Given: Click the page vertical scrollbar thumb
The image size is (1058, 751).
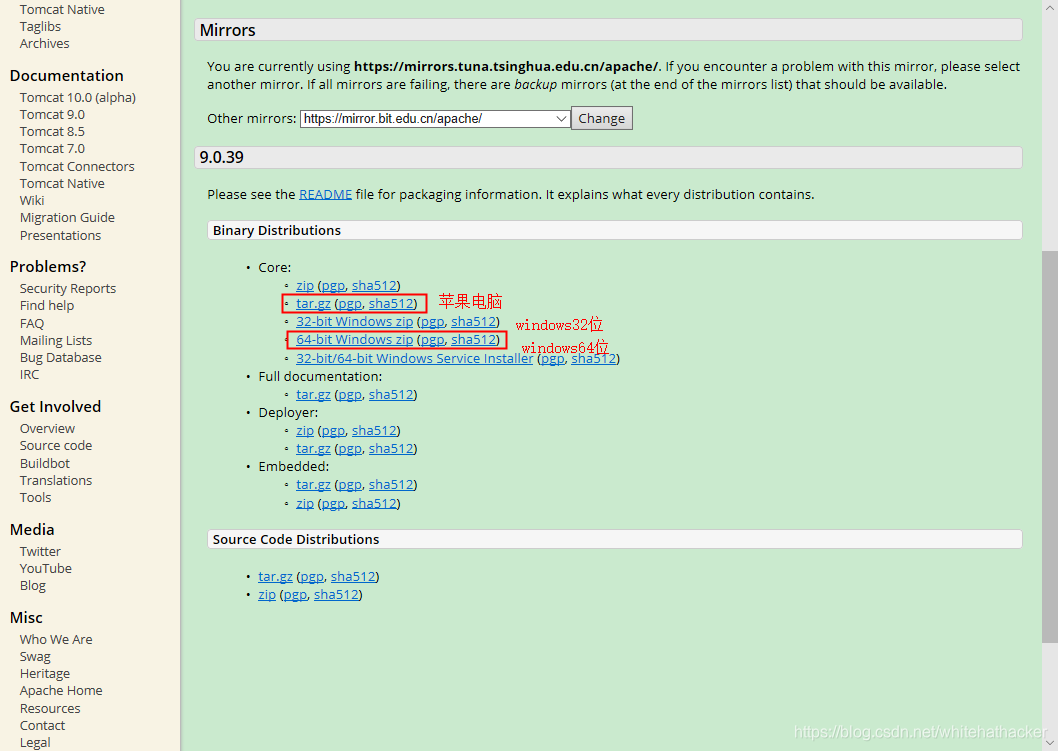Looking at the screenshot, I should point(1049,446).
